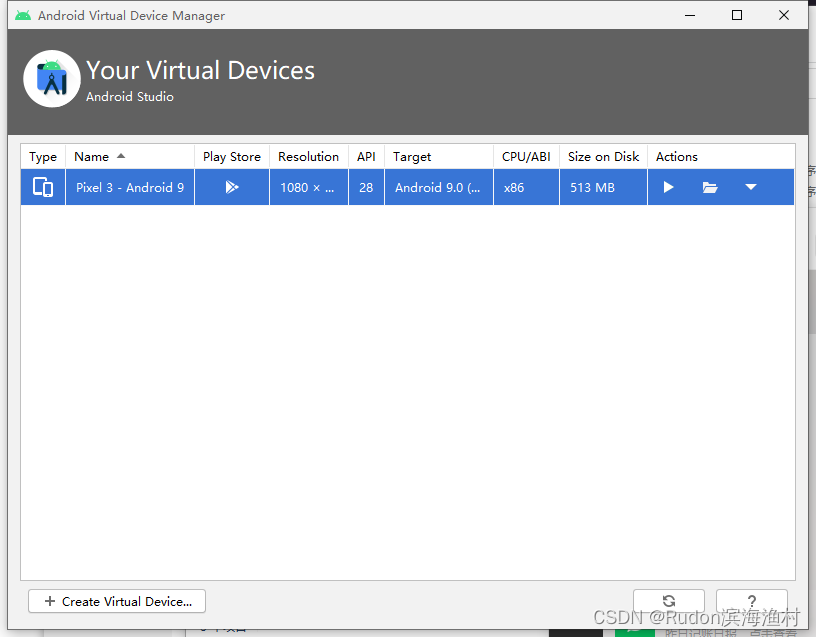This screenshot has width=816, height=637.
Task: Select the 'Pixel 3 - Android 9' name cell
Action: (x=130, y=187)
